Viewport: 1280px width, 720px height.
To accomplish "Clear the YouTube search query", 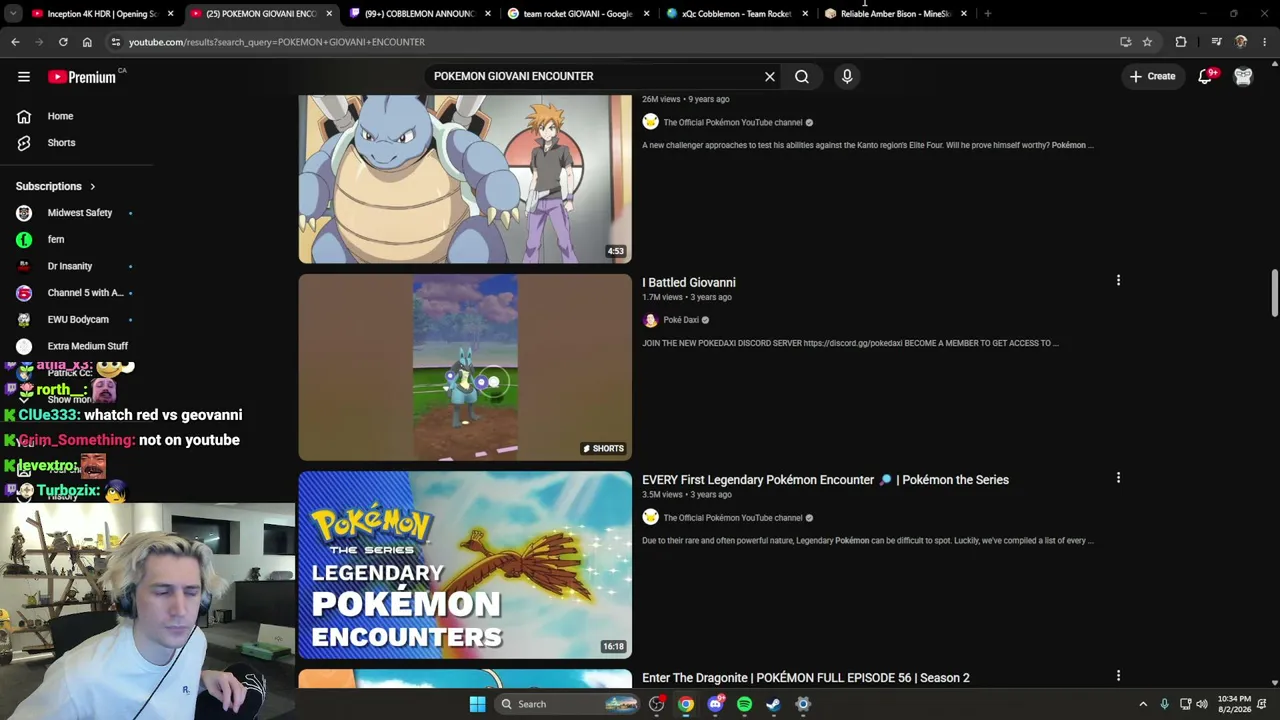I will click(770, 76).
